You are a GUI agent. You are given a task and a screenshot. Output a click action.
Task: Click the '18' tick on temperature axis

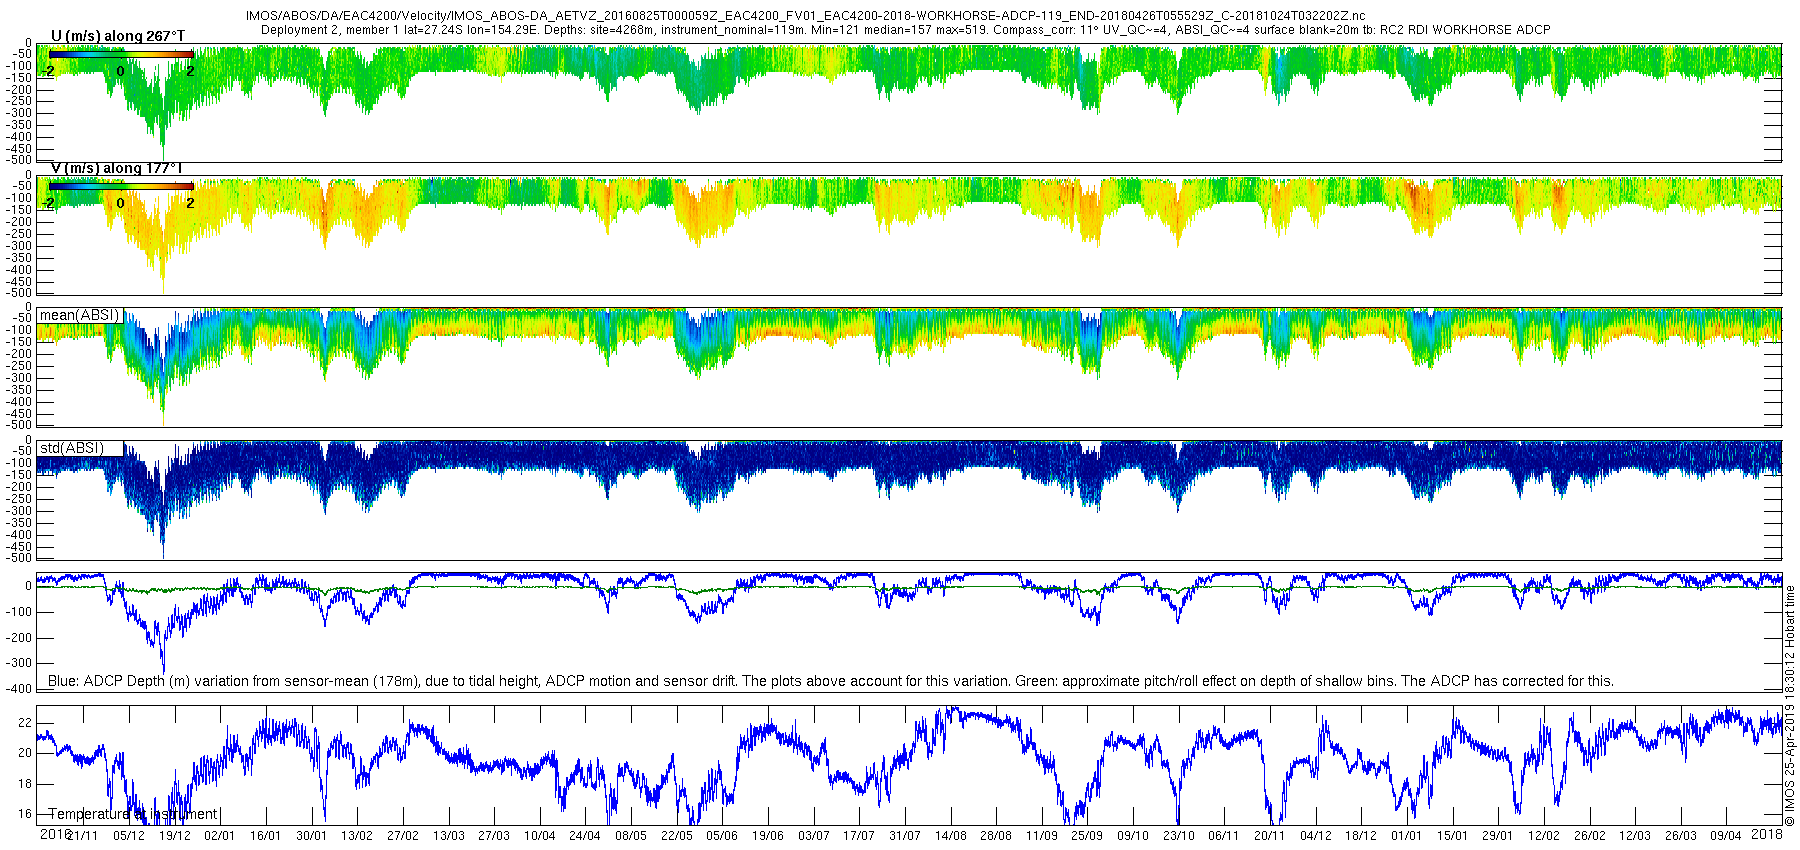[26, 784]
